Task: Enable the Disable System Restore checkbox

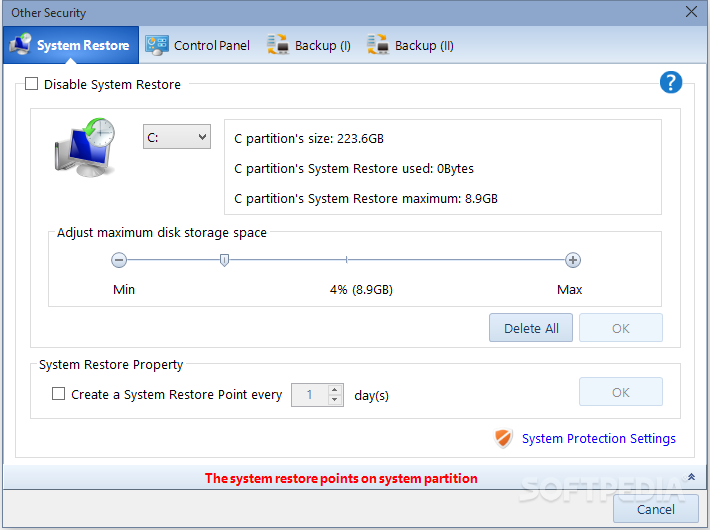Action: pyautogui.click(x=31, y=84)
